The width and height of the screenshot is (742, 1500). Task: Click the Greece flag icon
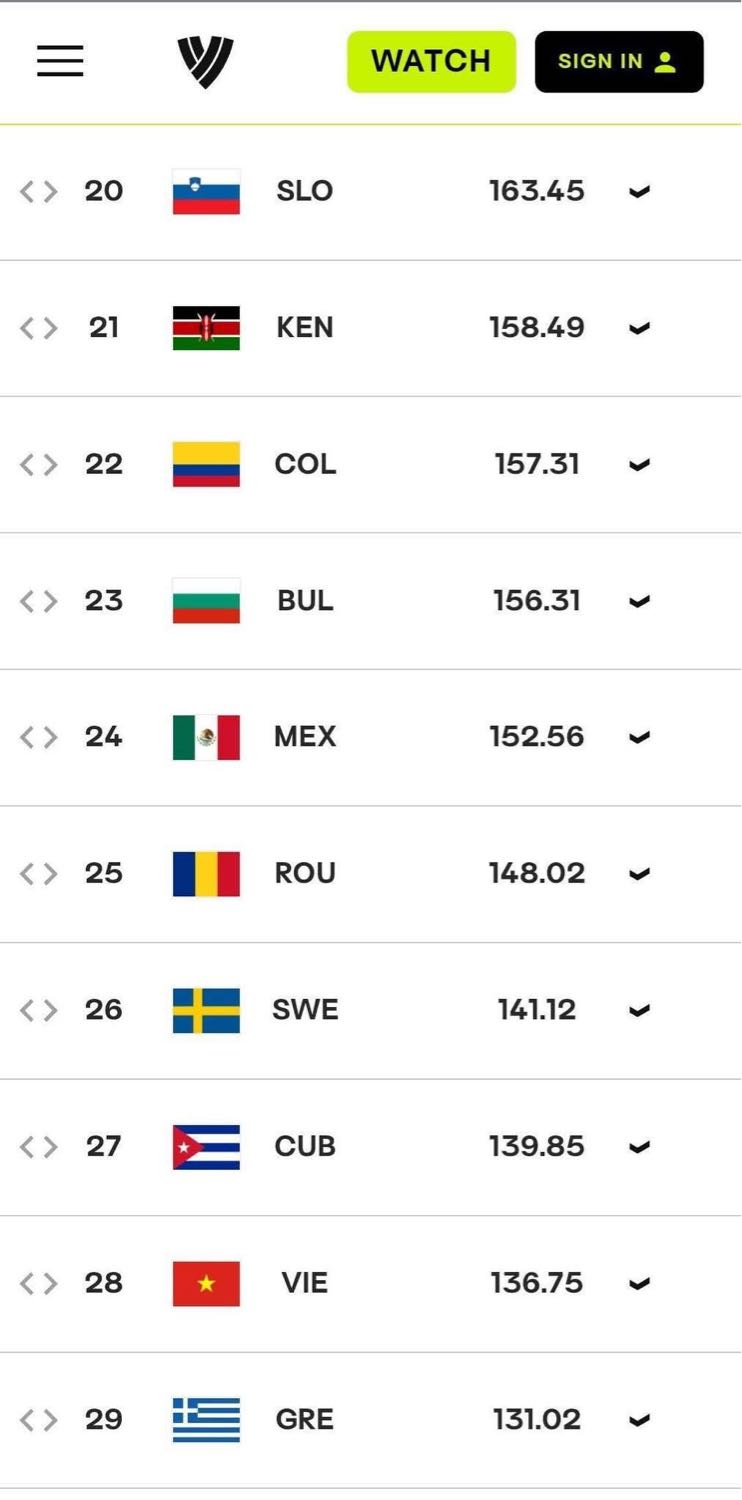pyautogui.click(x=206, y=1420)
